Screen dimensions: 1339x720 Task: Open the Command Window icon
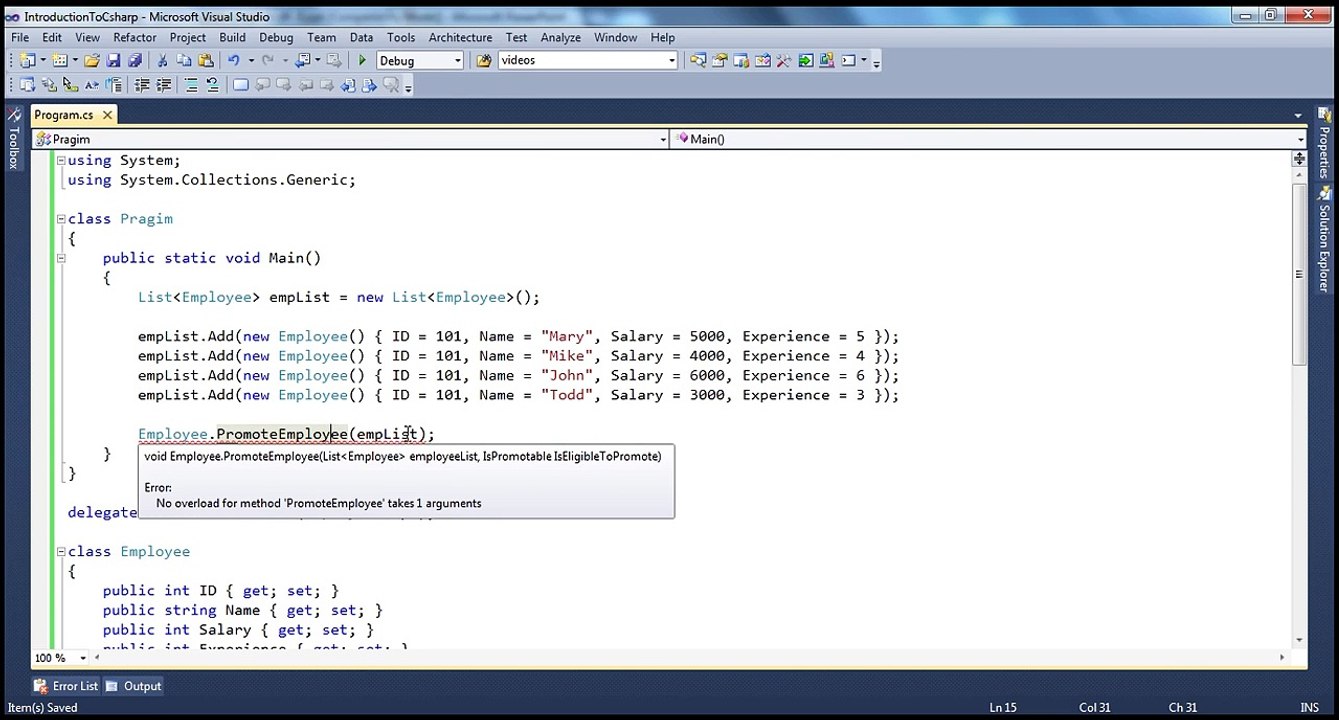848,60
